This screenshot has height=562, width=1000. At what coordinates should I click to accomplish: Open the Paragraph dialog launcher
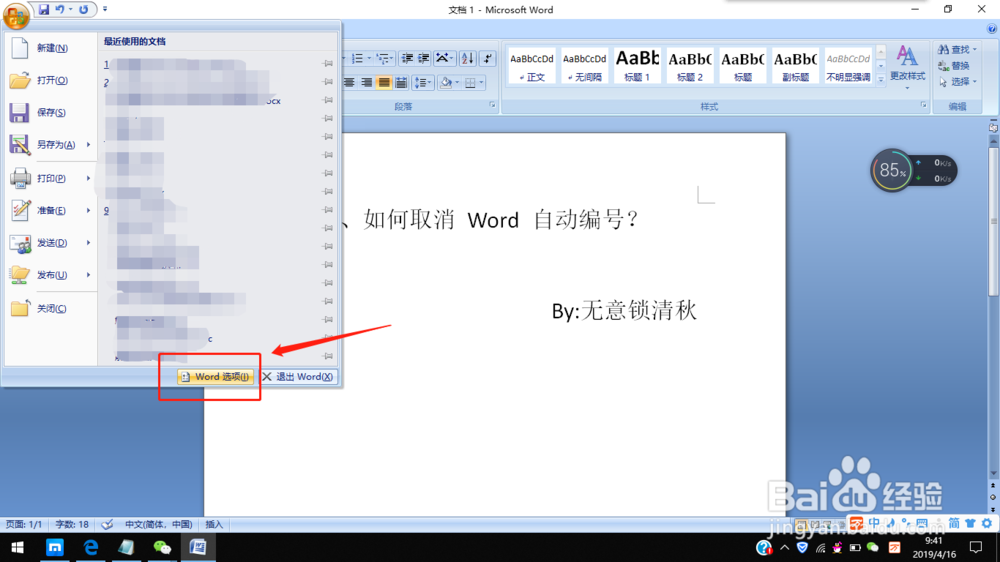(x=492, y=105)
